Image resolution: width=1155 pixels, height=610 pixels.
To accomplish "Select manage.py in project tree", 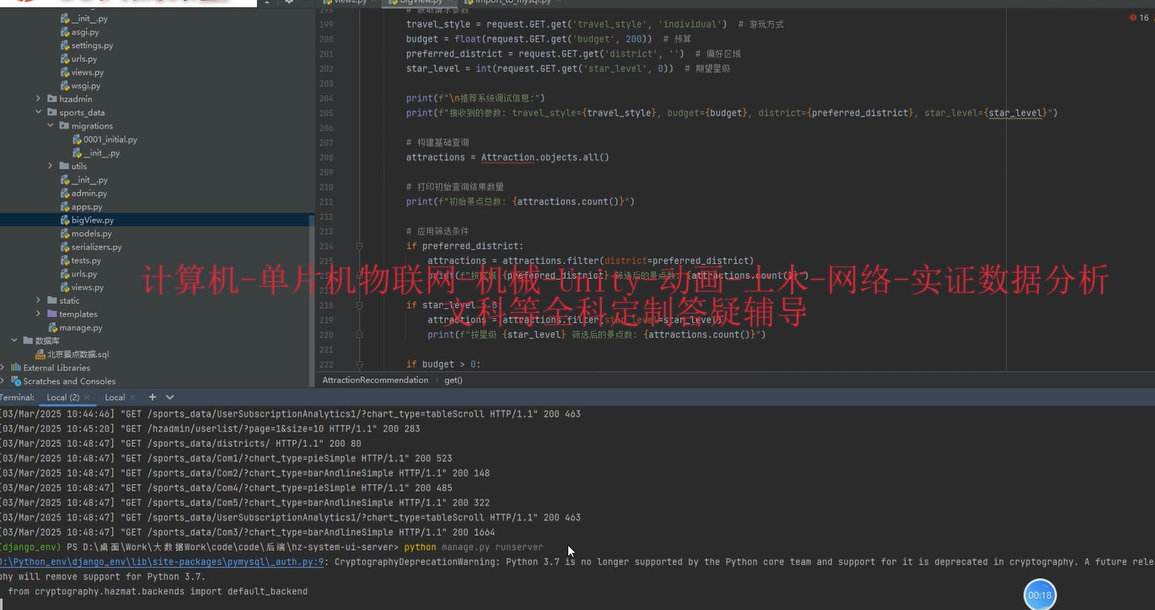I will [81, 327].
